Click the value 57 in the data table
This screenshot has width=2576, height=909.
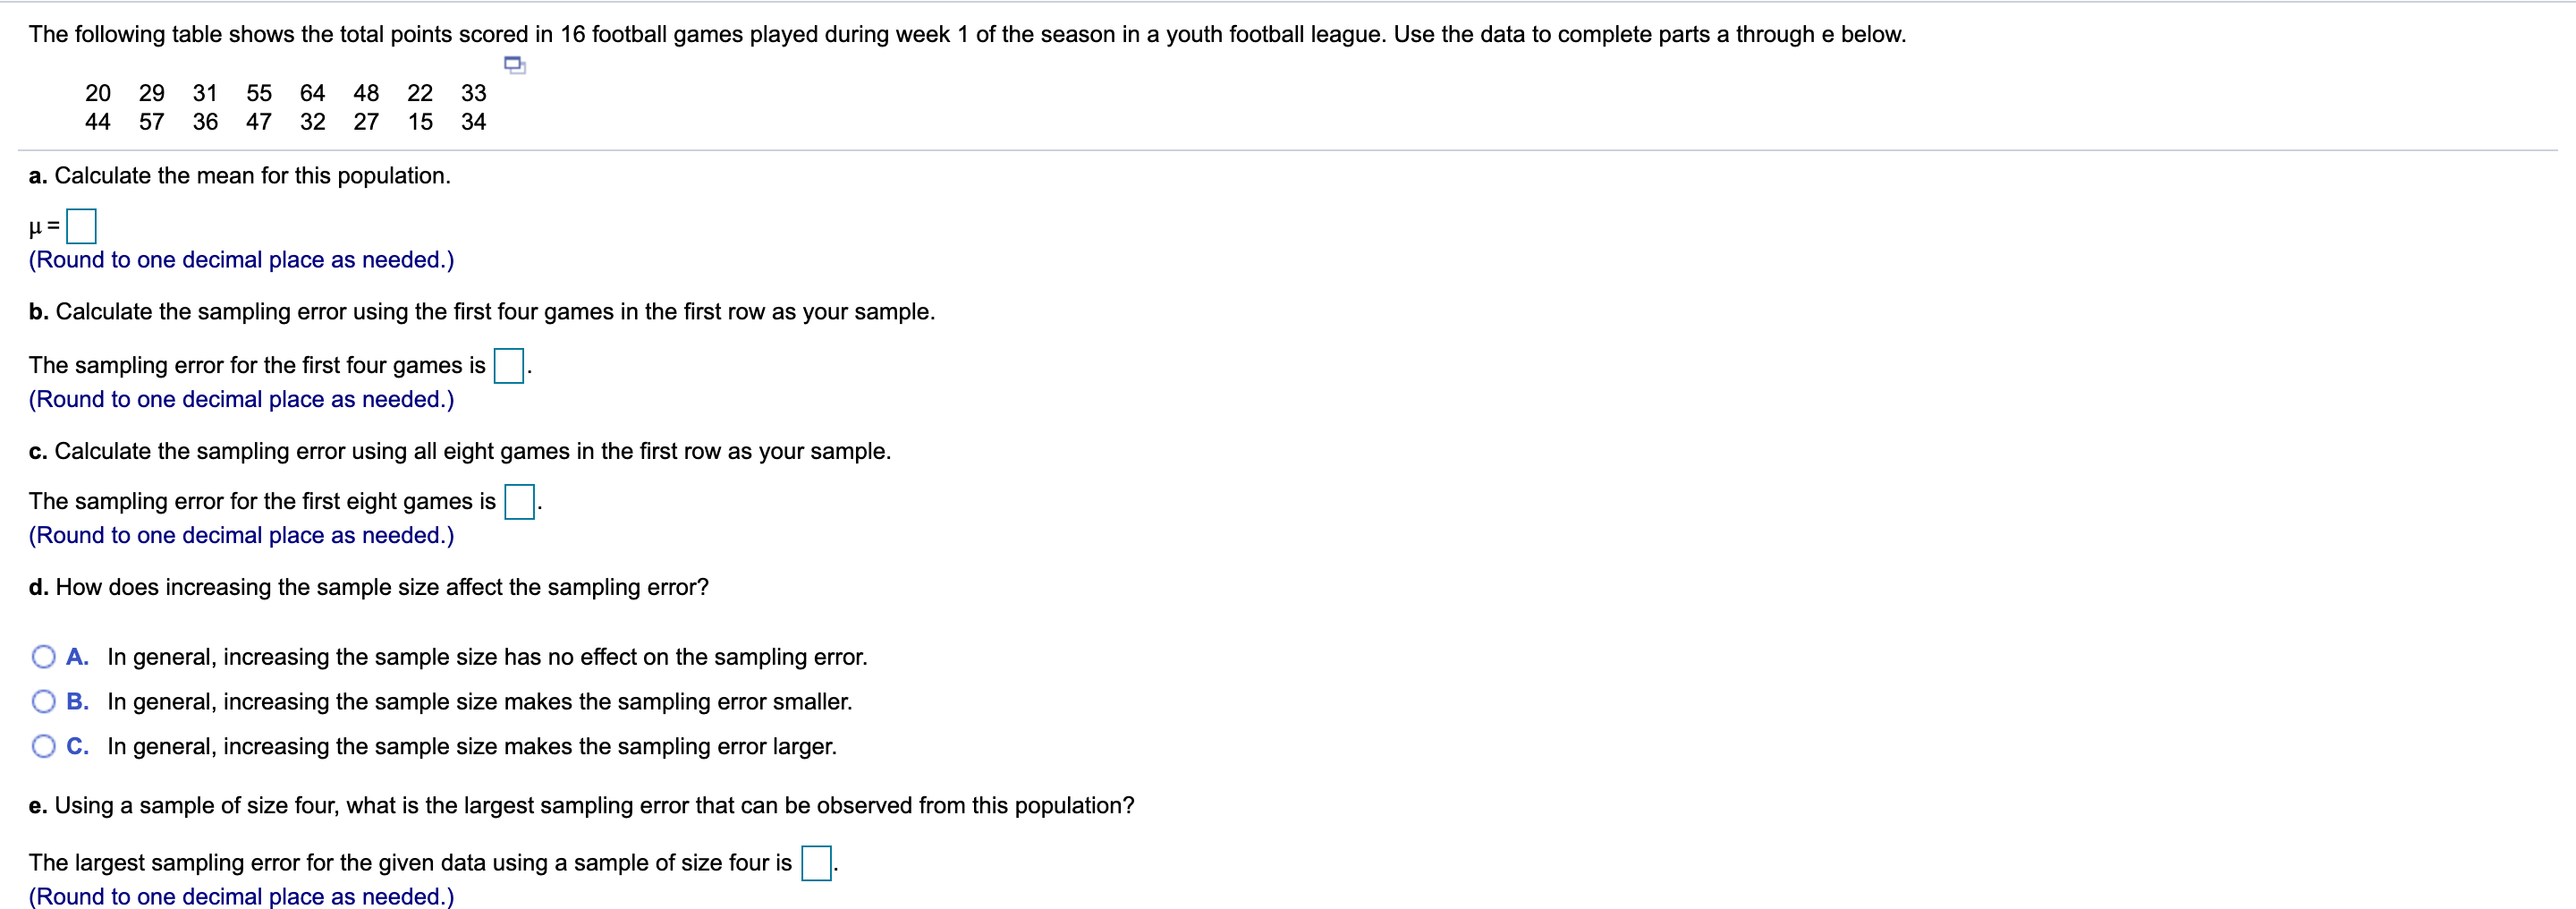[151, 122]
